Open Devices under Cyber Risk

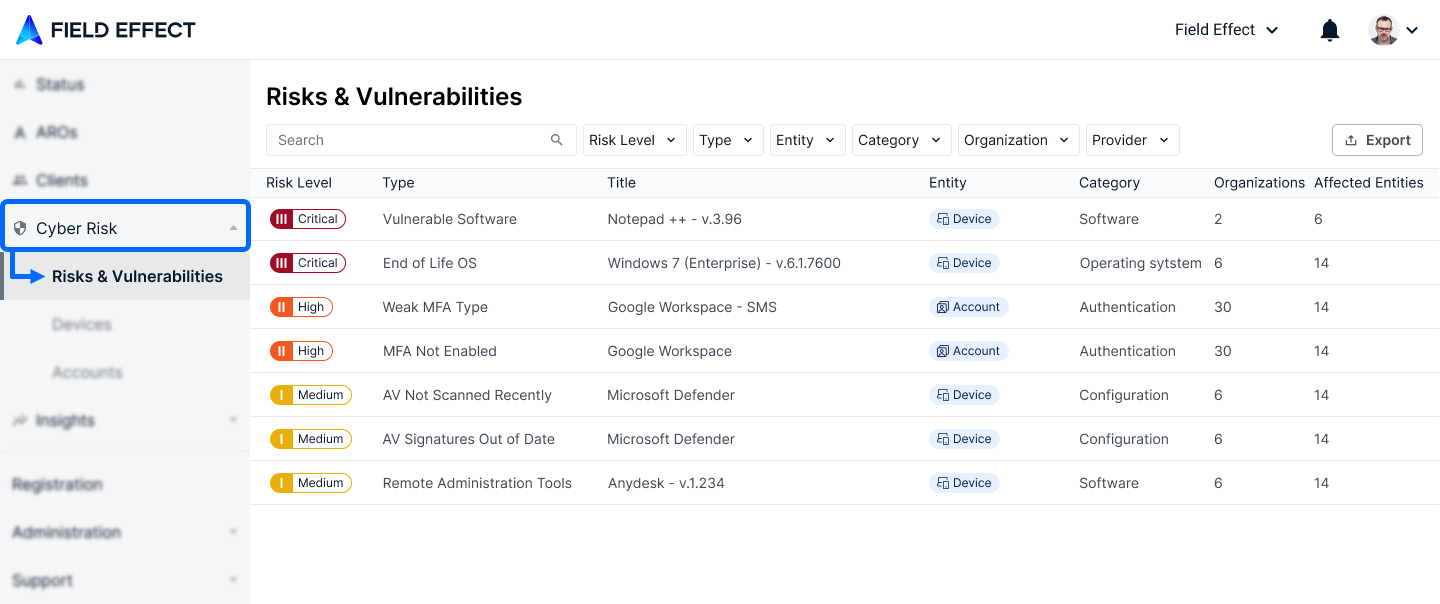82,324
